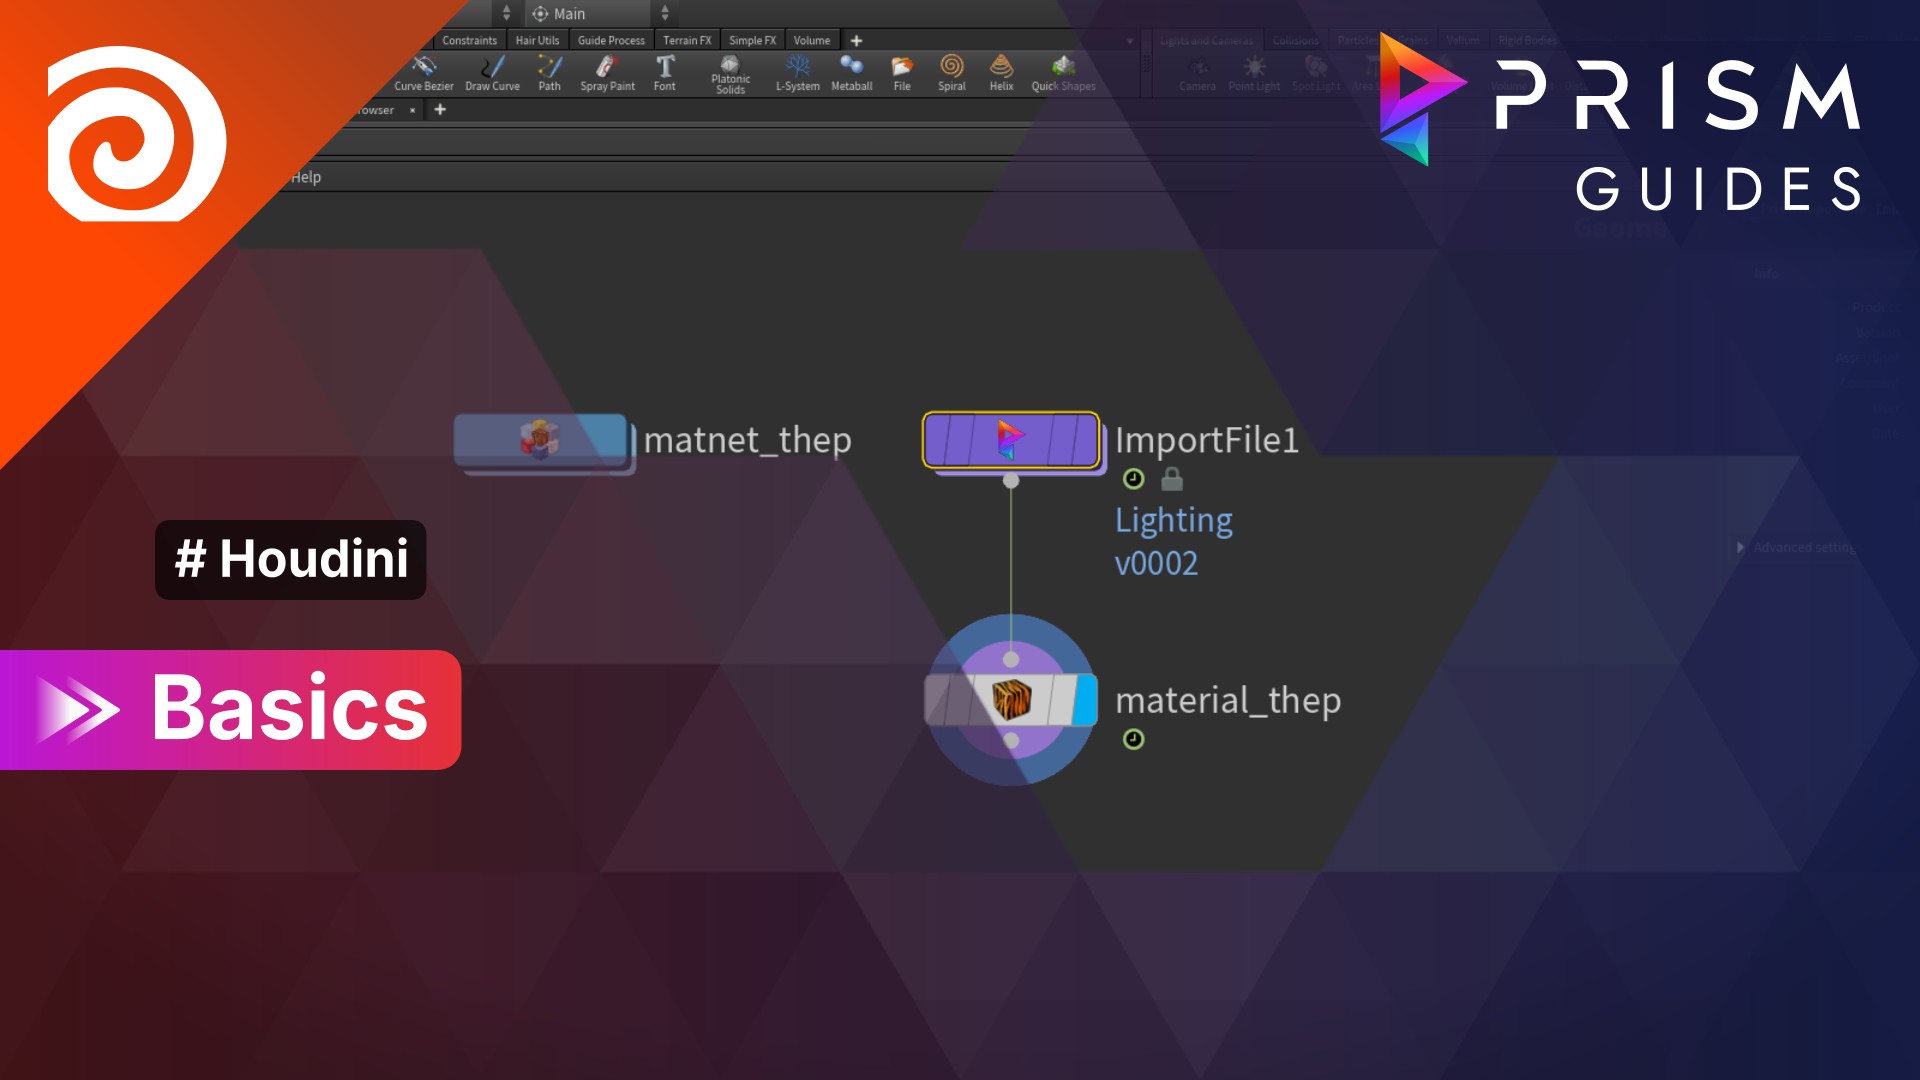Image resolution: width=1920 pixels, height=1080 pixels.
Task: Toggle display flag on material_thep node
Action: (x=1085, y=700)
